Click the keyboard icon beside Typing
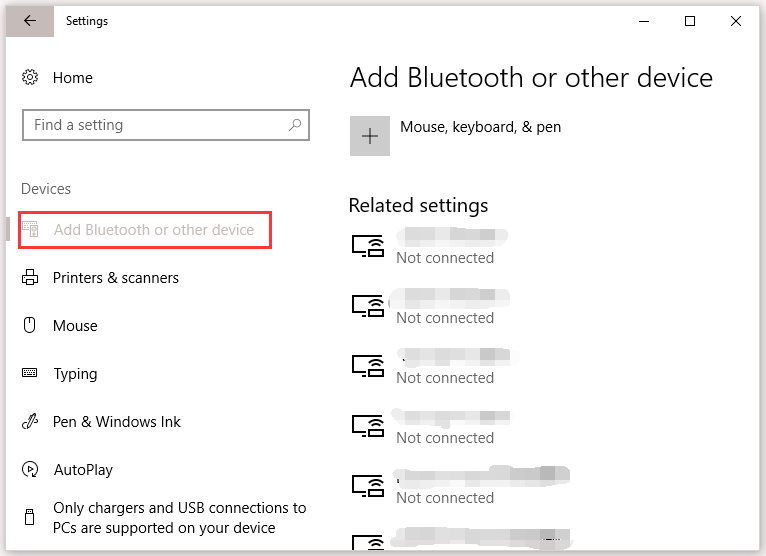Viewport: 766px width, 556px height. coord(29,373)
